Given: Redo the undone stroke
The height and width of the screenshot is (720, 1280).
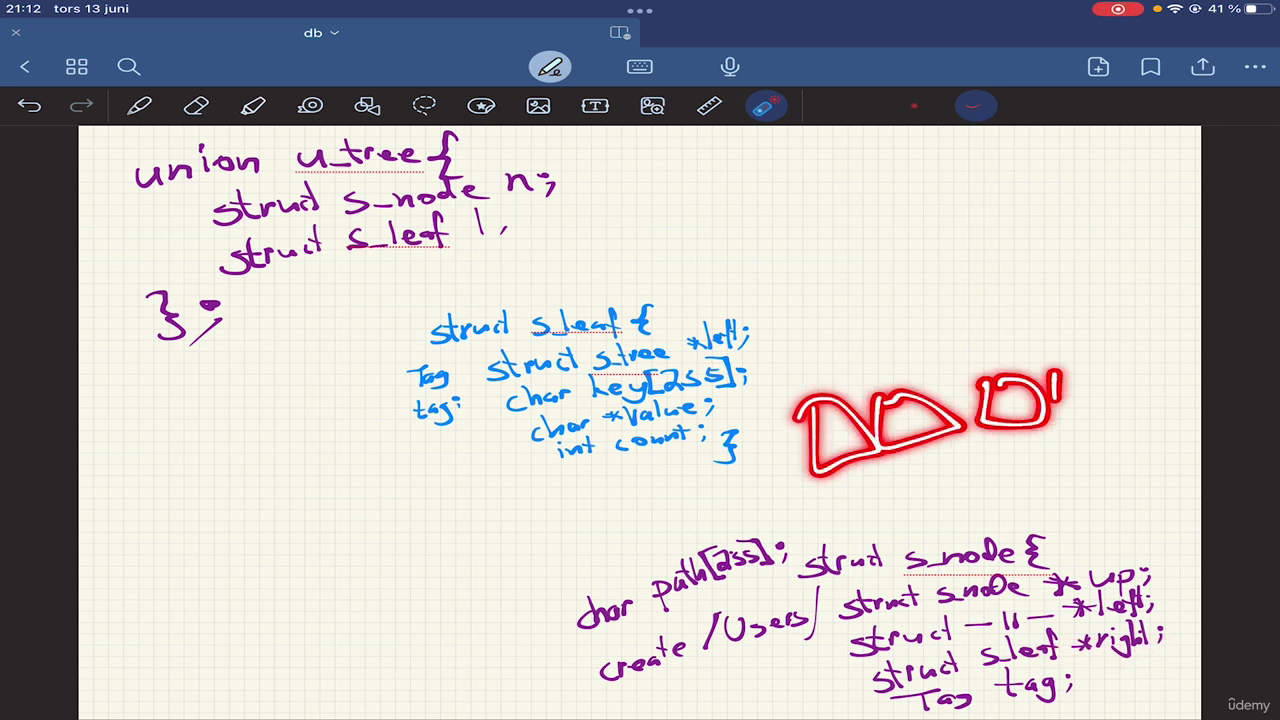Looking at the screenshot, I should 81,106.
